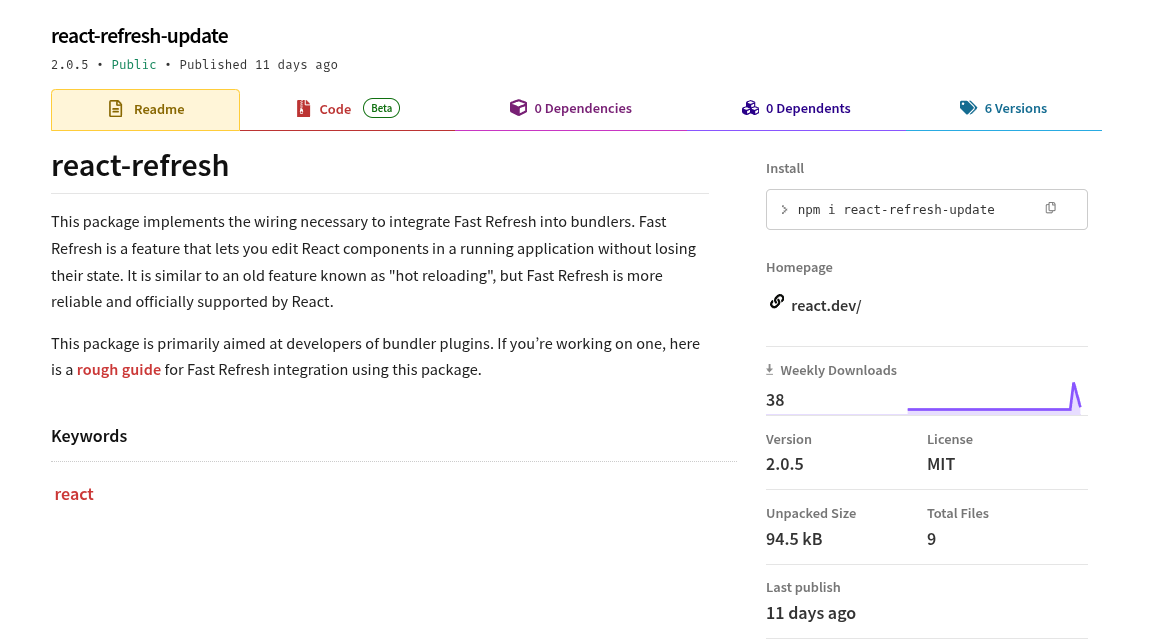
Task: Click the weekly downloads sparkline chart
Action: [x=995, y=400]
